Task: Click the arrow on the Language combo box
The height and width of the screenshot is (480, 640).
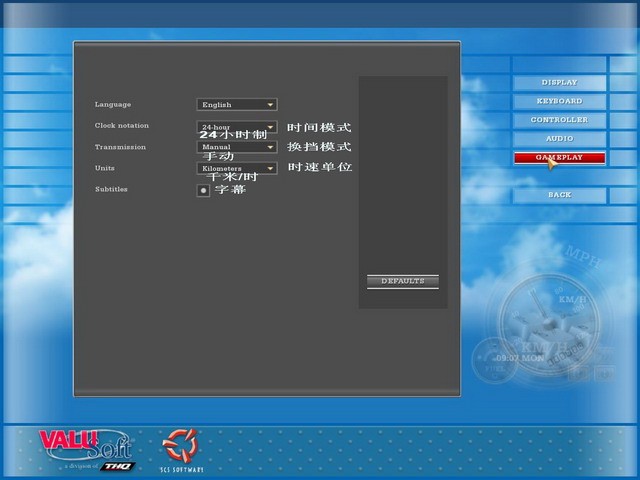Action: [x=270, y=104]
